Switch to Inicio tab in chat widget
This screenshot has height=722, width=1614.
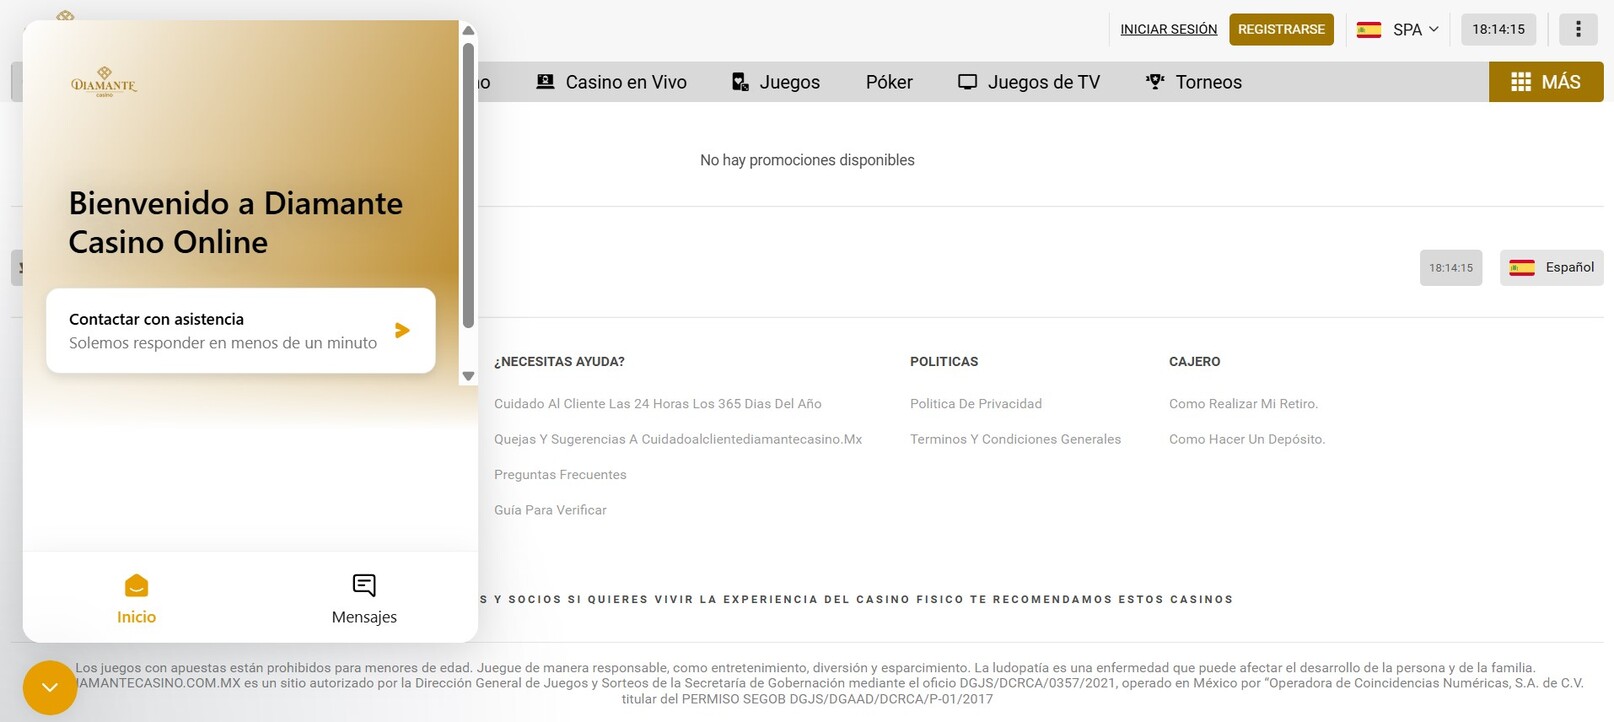[136, 598]
